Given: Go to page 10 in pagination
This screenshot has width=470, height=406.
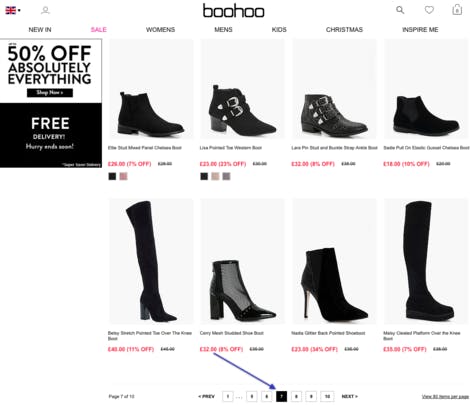Looking at the screenshot, I should point(327,396).
